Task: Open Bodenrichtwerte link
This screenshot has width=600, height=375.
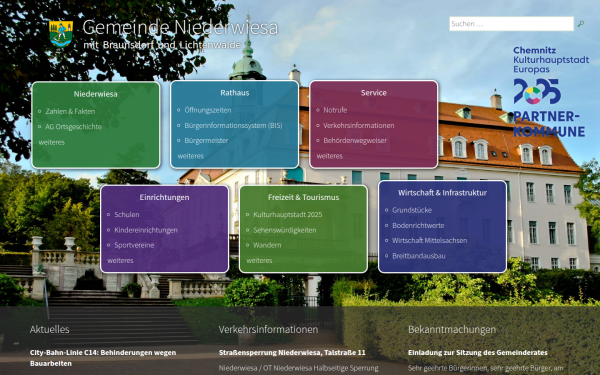Action: coord(418,225)
